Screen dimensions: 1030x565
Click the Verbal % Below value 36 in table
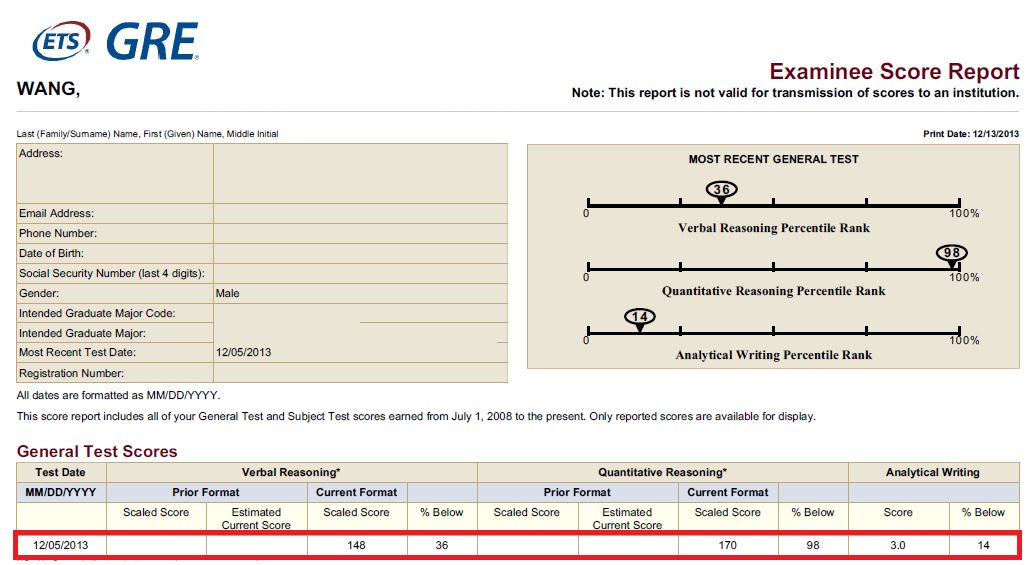click(x=441, y=545)
